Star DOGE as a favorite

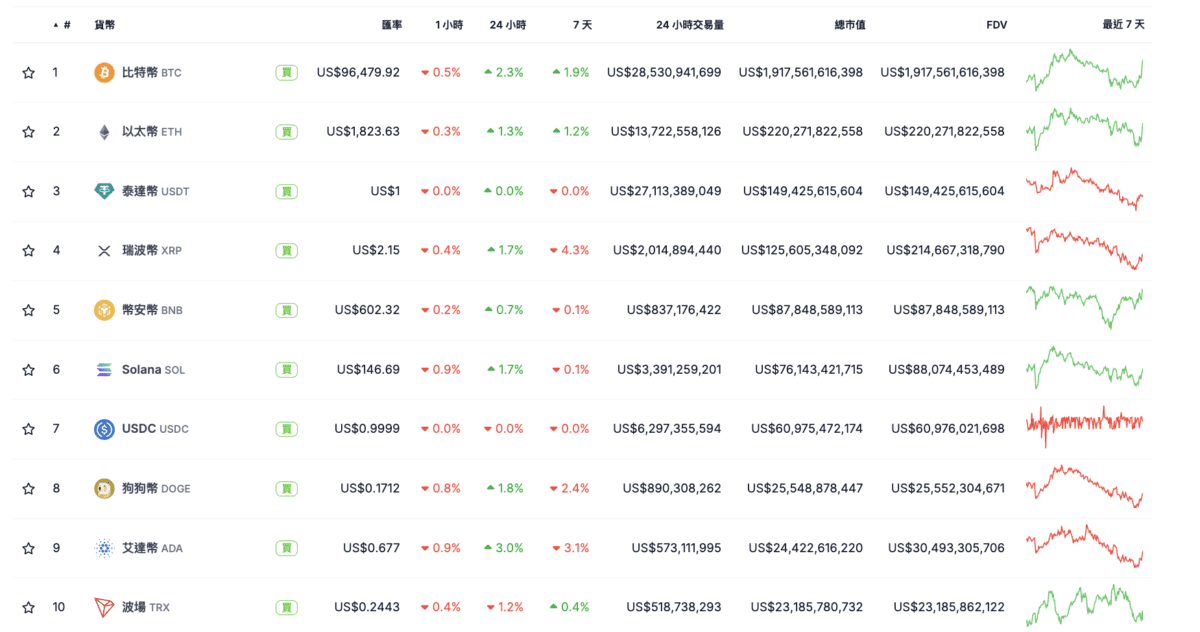[29, 488]
